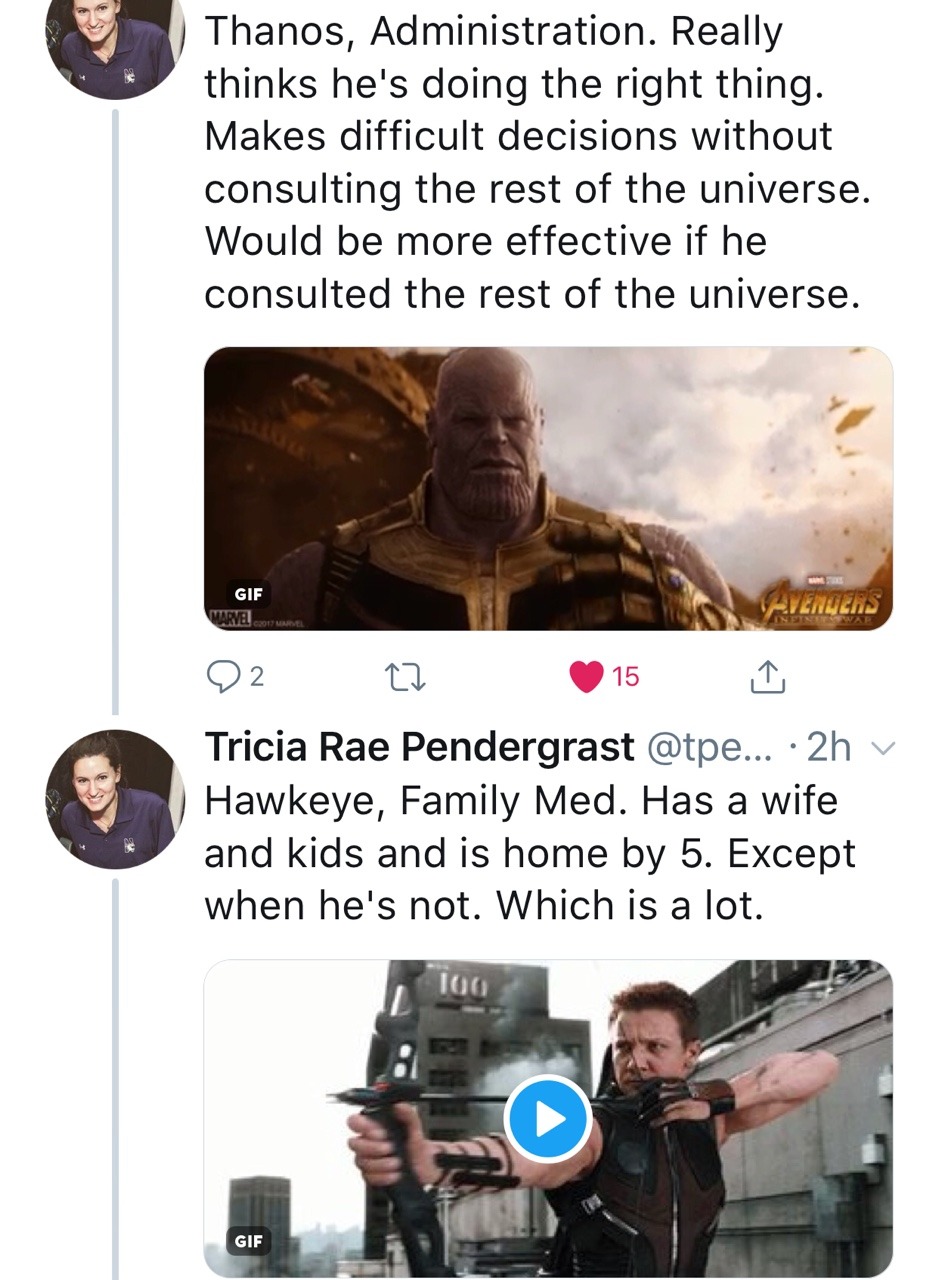Open Tricia Rae Pendergrast's profile name
Image resolution: width=939 pixels, height=1280 pixels.
[419, 747]
